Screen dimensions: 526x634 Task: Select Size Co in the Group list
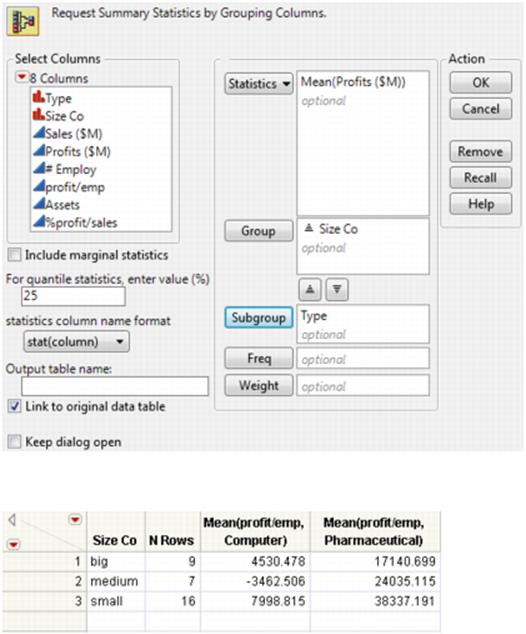click(338, 229)
